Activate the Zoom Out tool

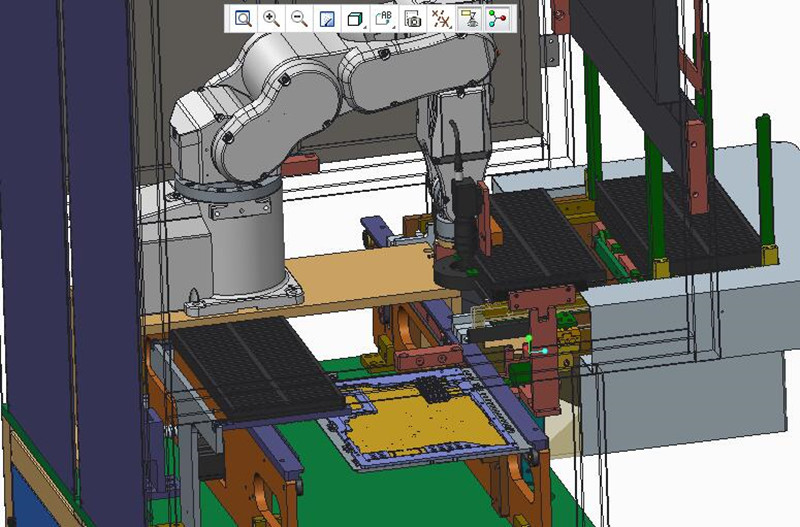click(x=299, y=18)
